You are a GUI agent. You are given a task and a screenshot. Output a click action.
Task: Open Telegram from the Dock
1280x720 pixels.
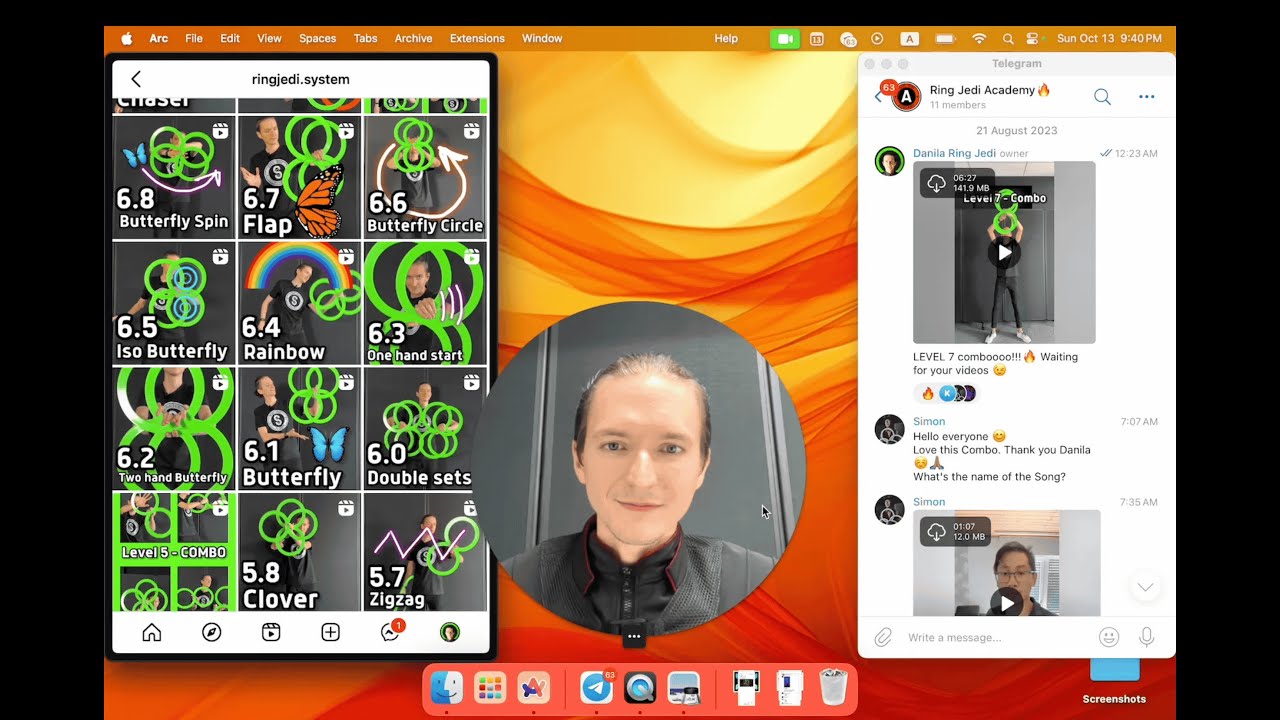tap(597, 688)
